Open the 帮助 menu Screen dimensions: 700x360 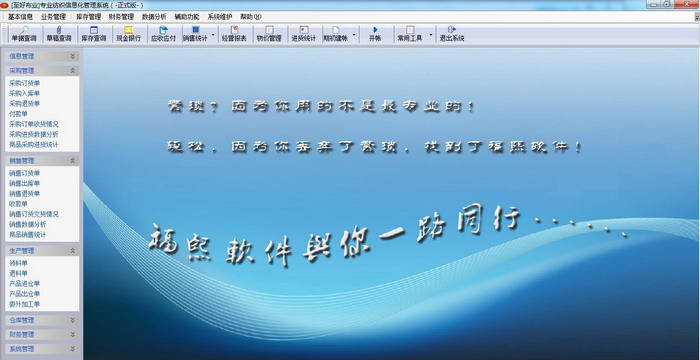pos(250,17)
